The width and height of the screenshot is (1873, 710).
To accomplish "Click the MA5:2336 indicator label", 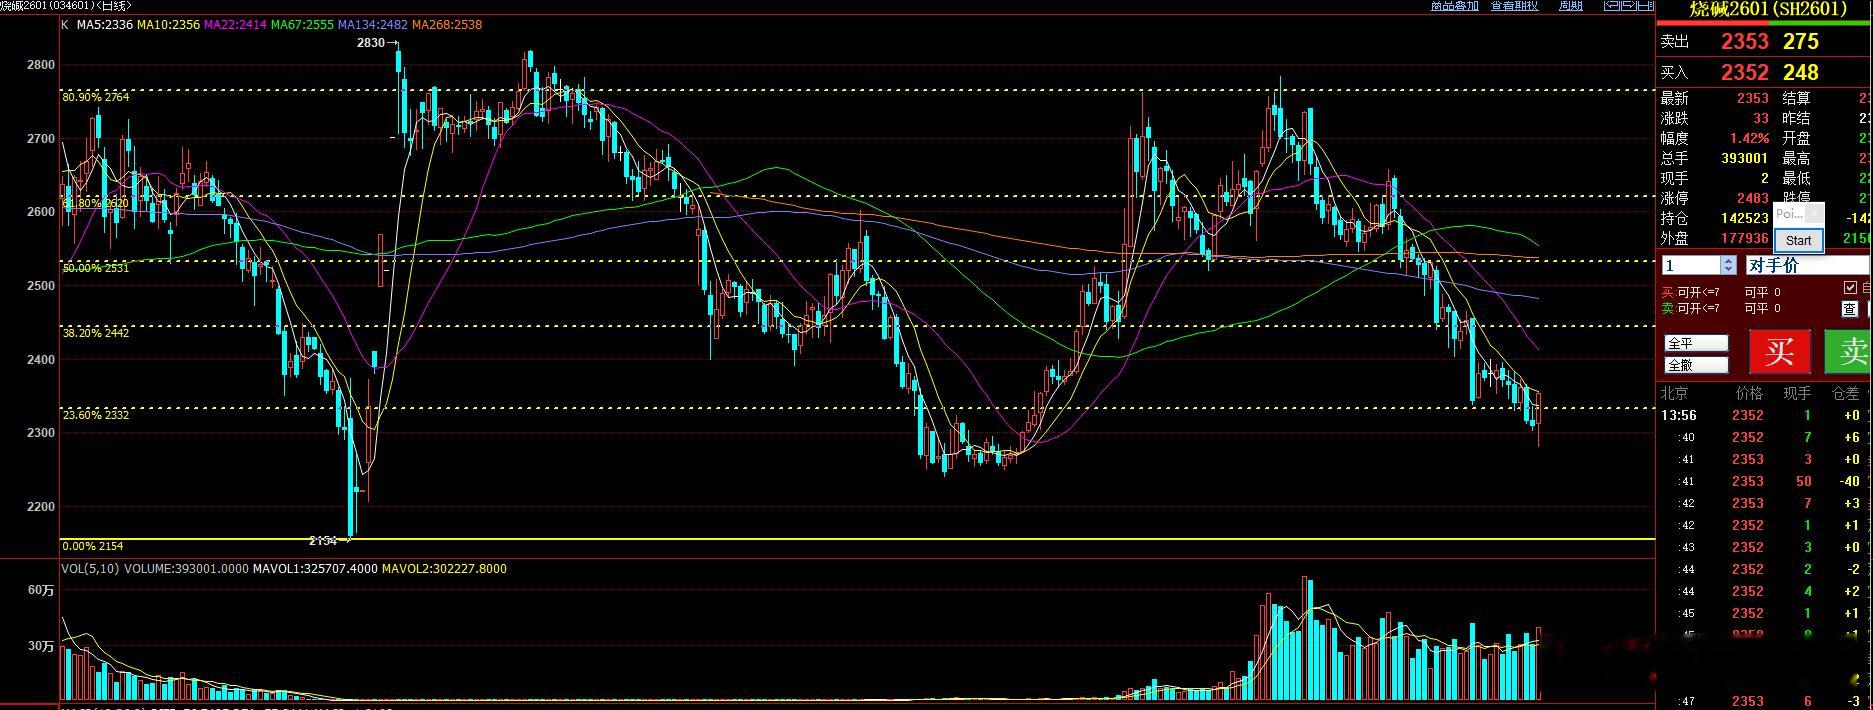I will [x=104, y=25].
